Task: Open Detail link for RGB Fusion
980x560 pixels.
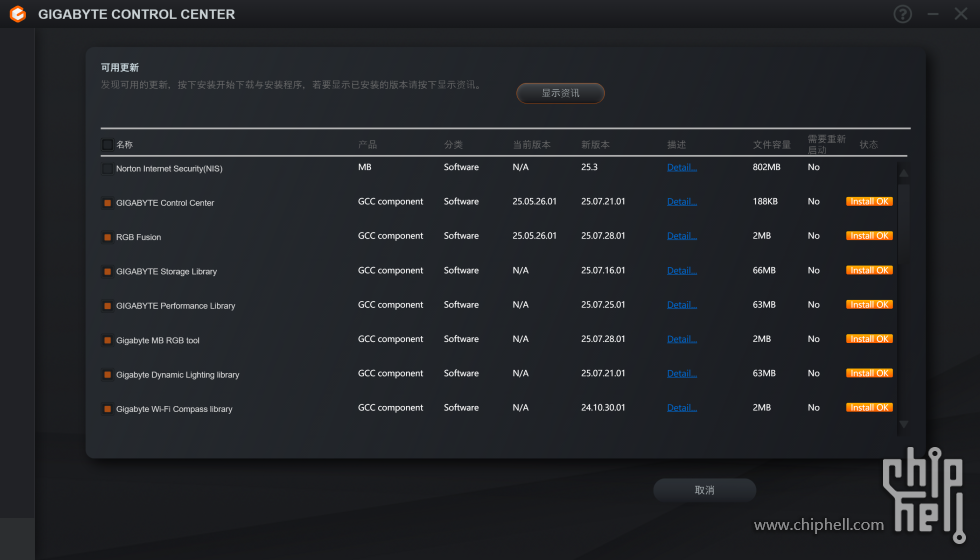Action: click(x=681, y=236)
